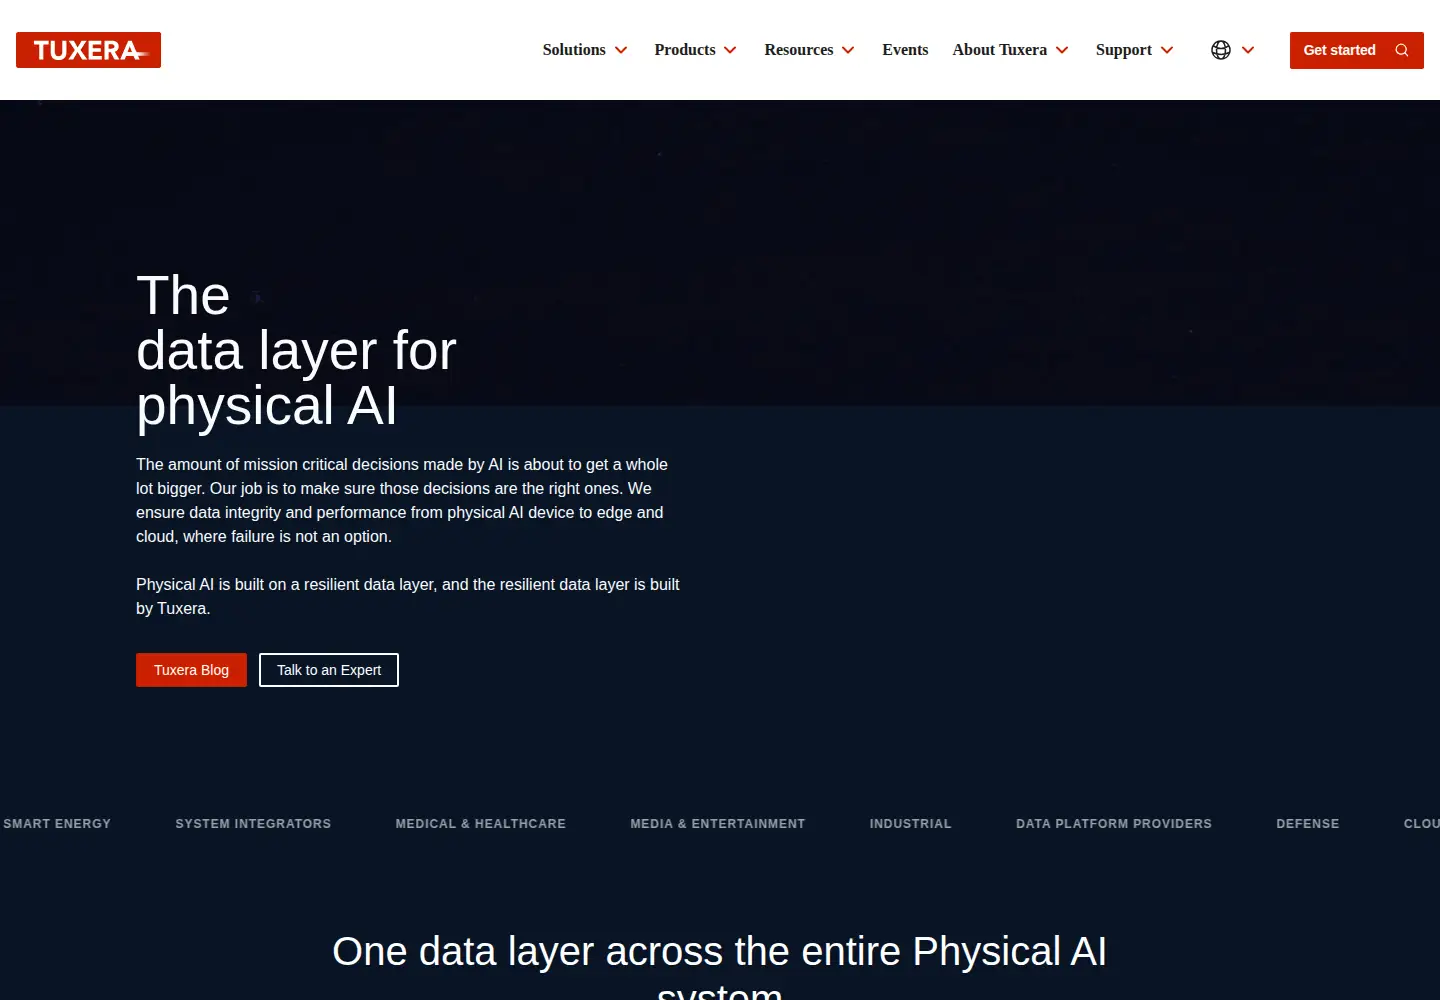Screen dimensions: 1440x1000
Task: Expand the Products menu chevron
Action: point(730,50)
